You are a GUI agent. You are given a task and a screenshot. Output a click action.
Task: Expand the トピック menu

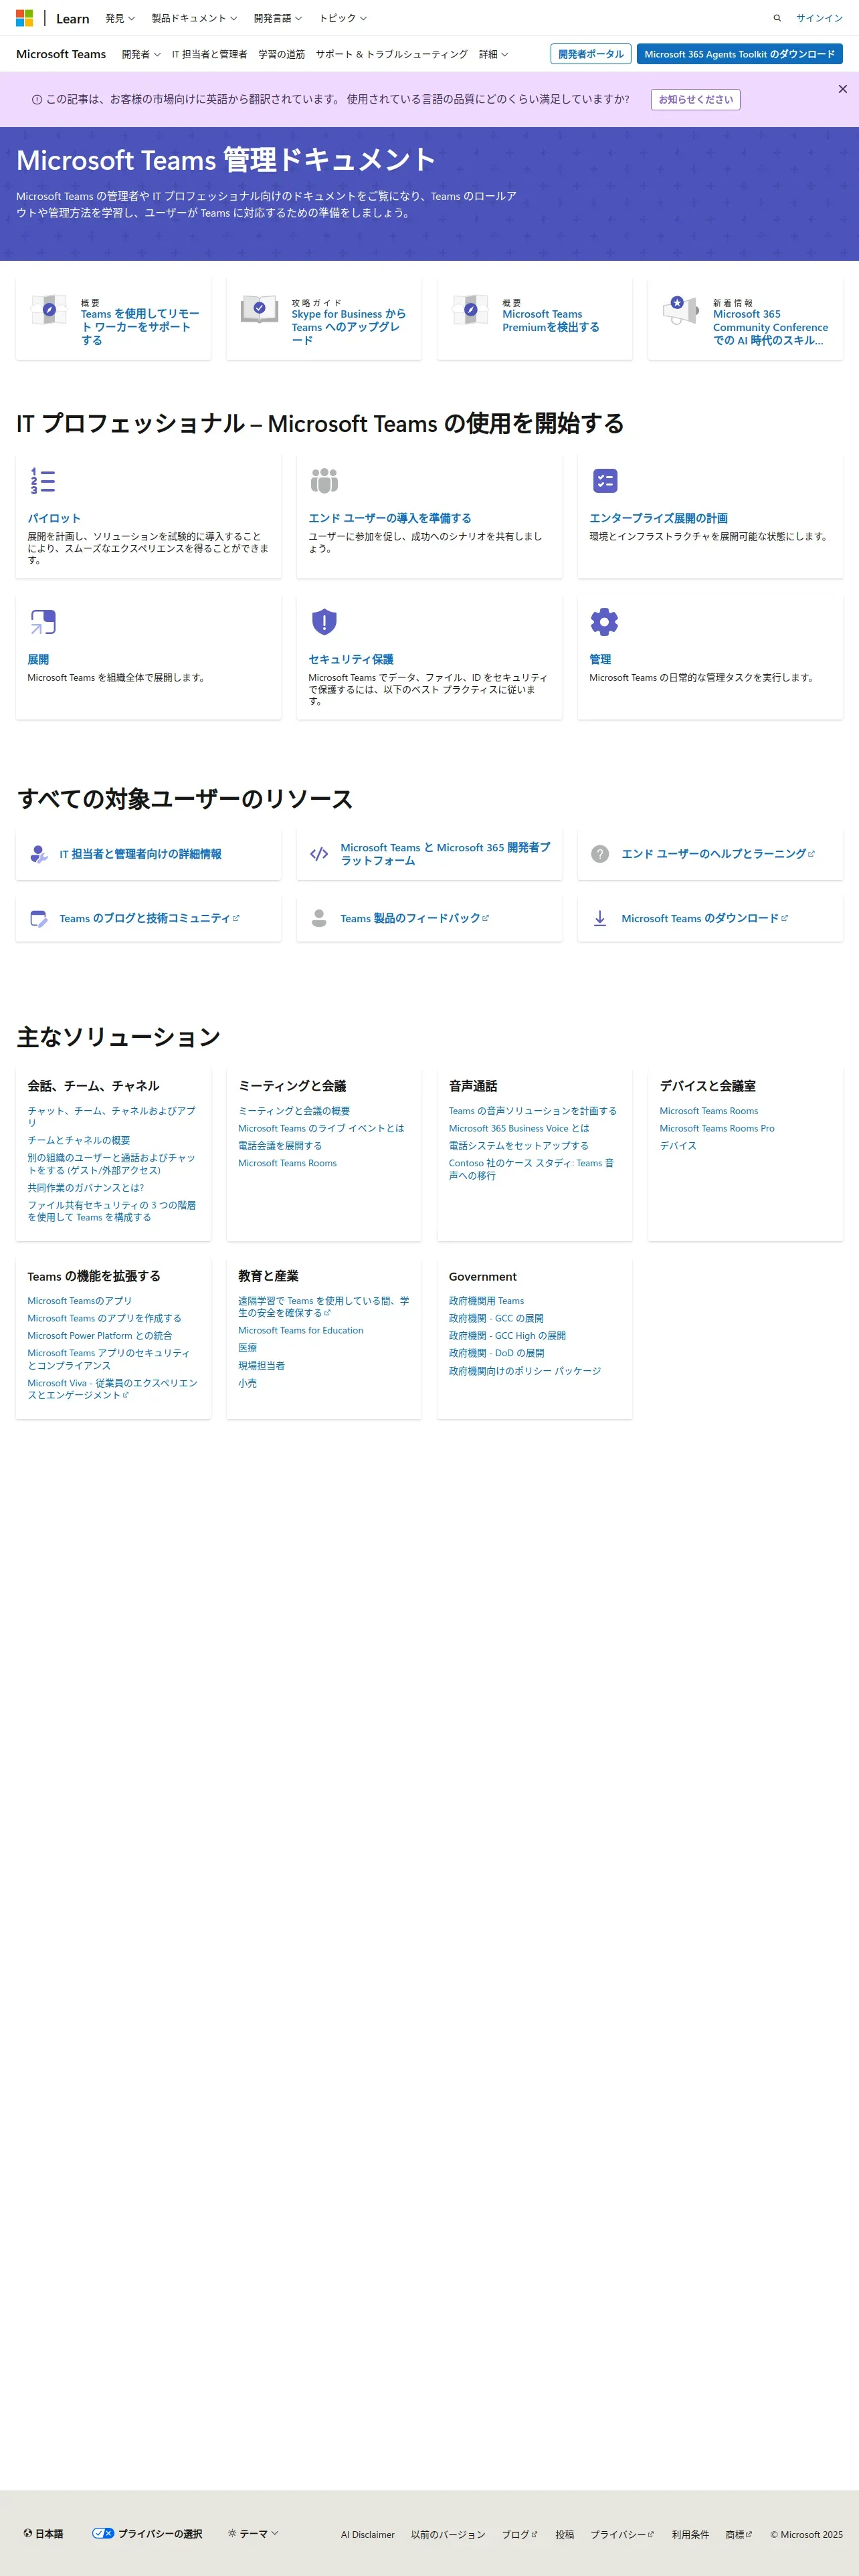pyautogui.click(x=343, y=18)
